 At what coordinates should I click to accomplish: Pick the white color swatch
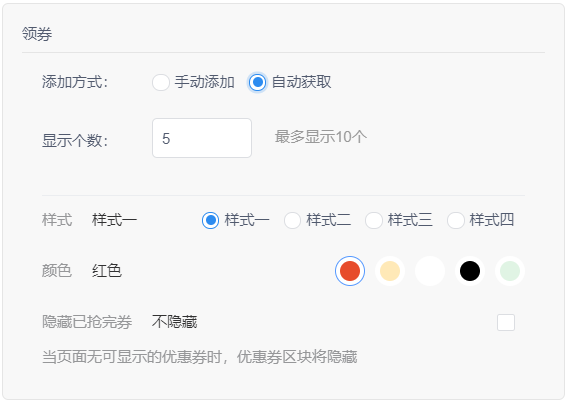click(430, 271)
